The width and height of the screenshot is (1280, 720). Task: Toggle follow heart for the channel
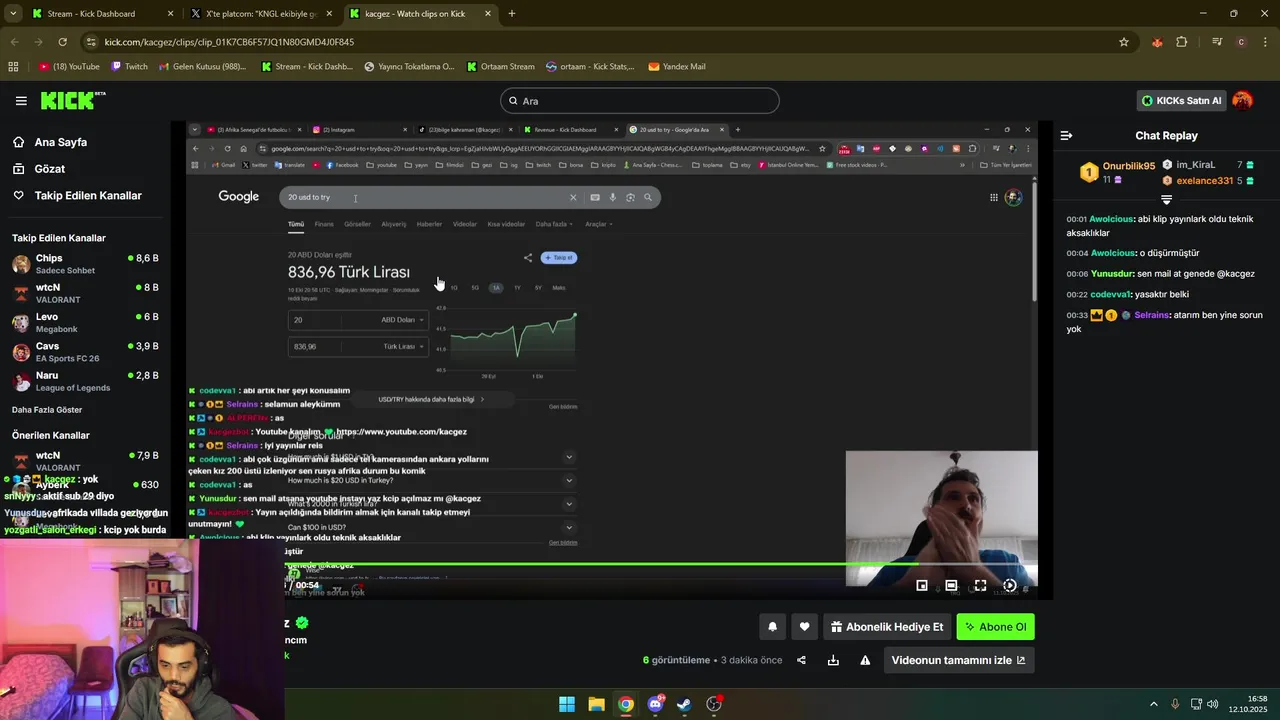[804, 627]
